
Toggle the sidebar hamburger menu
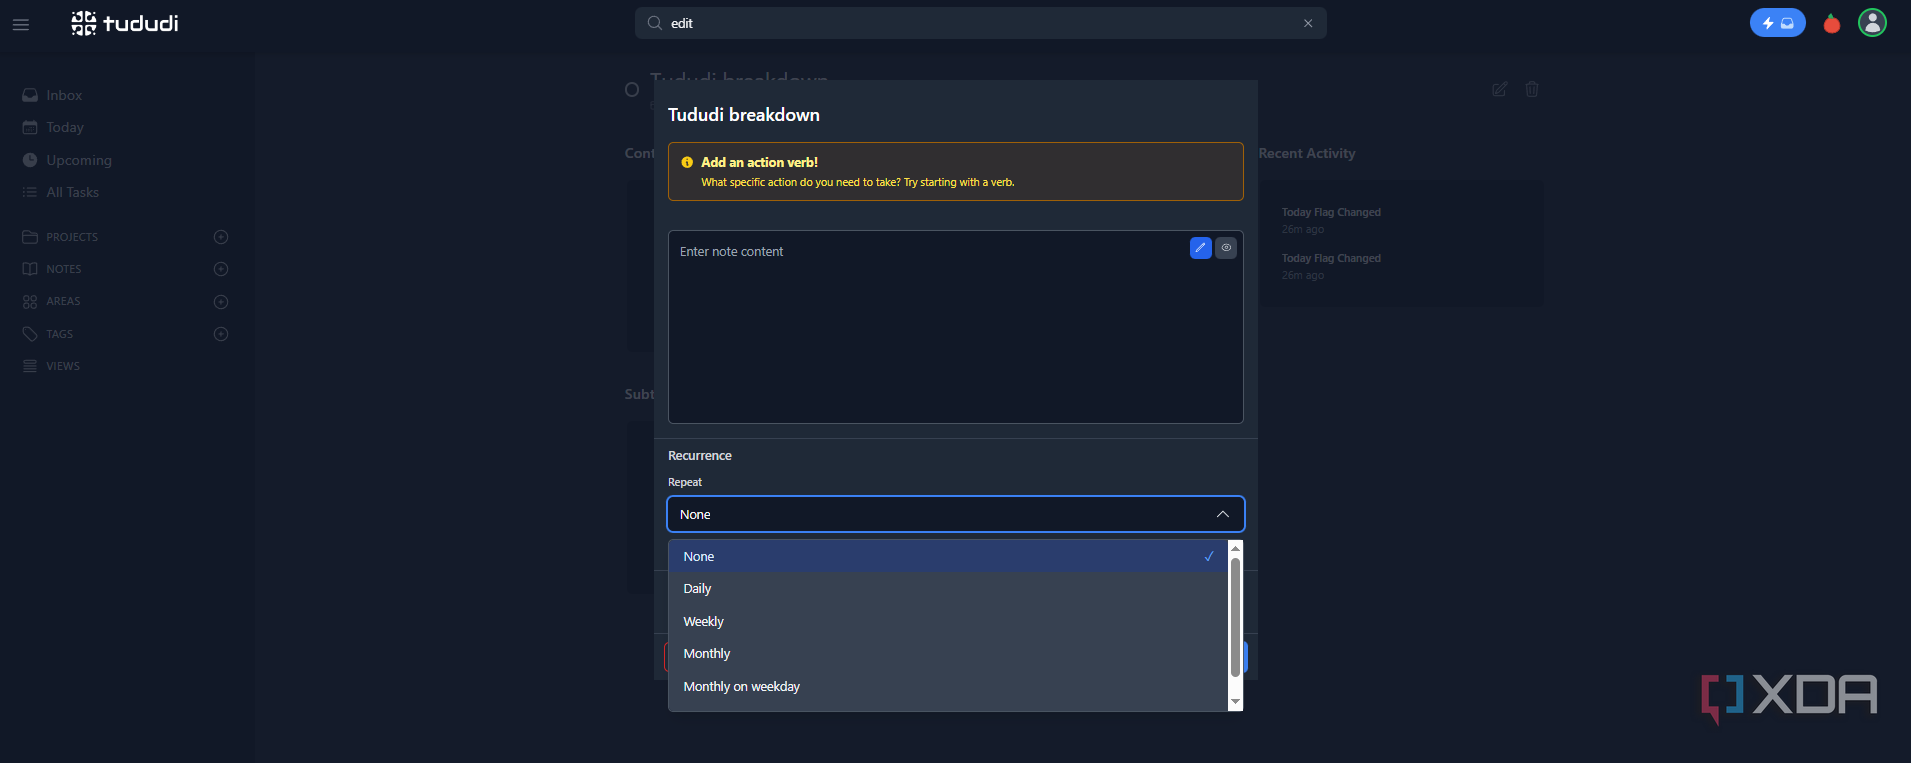[x=21, y=24]
